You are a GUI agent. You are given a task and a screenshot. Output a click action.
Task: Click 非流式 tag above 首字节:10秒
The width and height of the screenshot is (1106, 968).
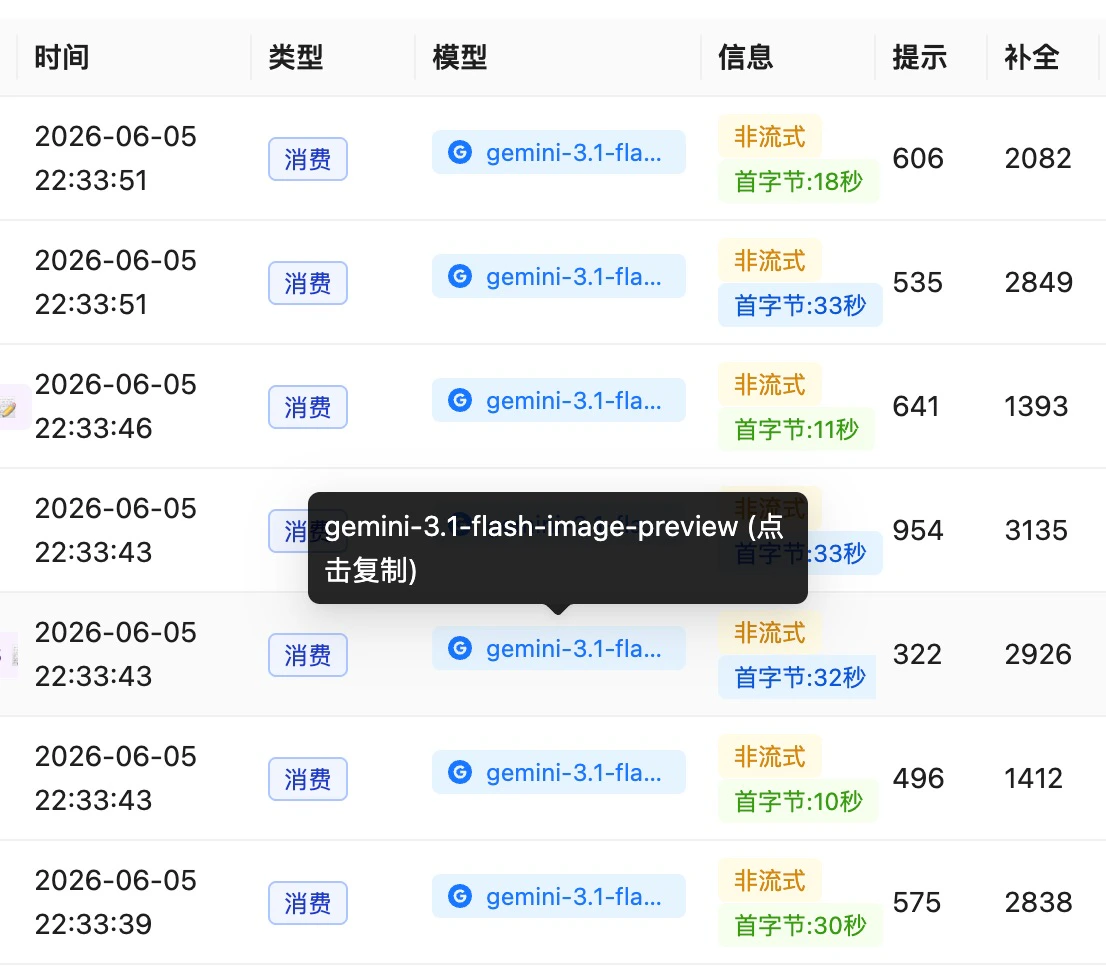(770, 756)
